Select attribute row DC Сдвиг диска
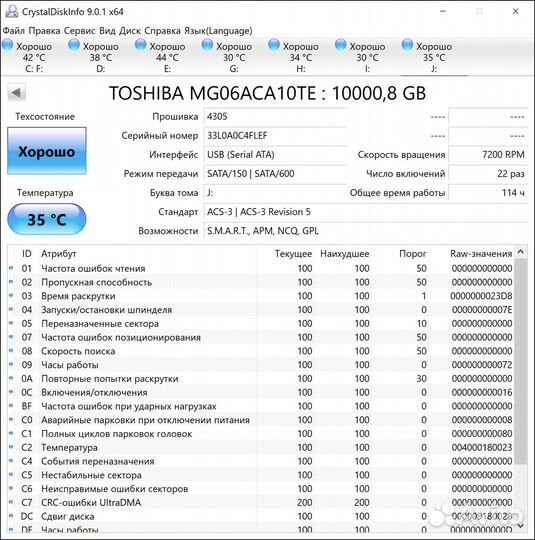The height and width of the screenshot is (540, 535). coord(261,516)
